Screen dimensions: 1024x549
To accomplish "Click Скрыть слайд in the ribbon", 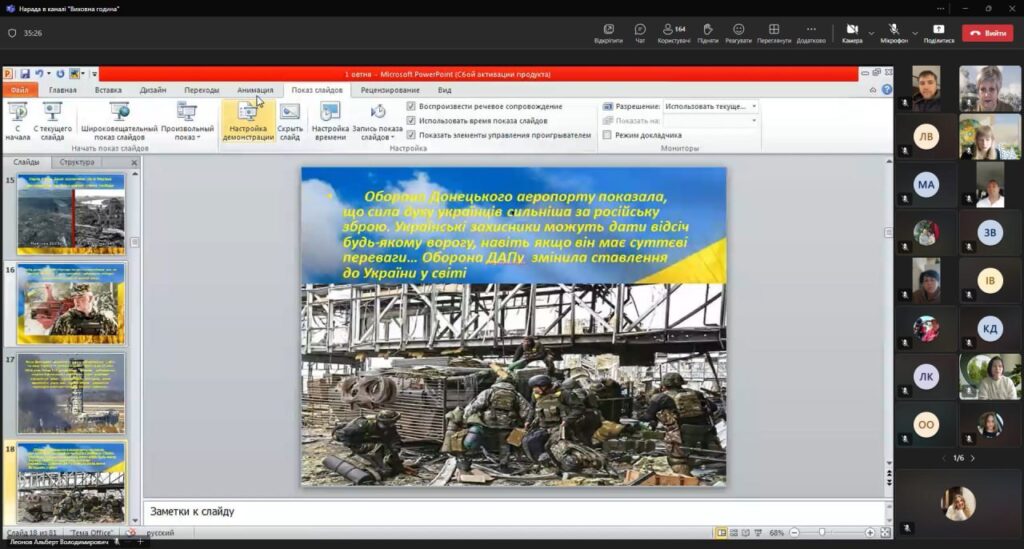I will 290,120.
